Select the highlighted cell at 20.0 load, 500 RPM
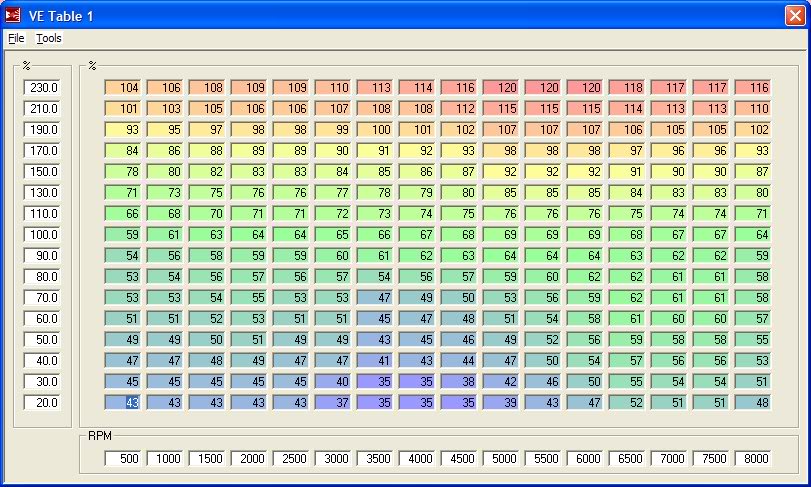811x487 pixels. point(124,402)
